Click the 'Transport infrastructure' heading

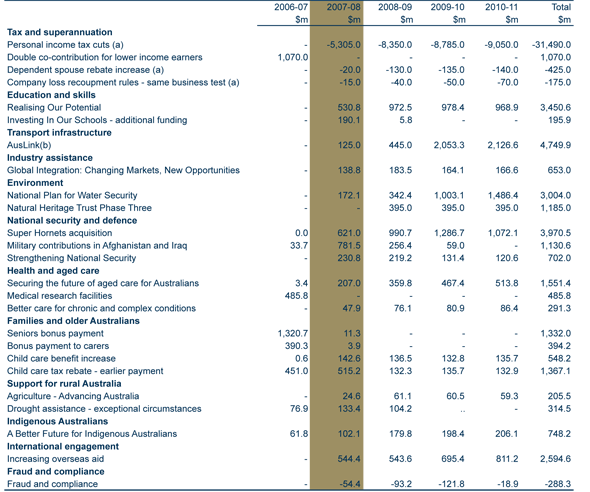(x=59, y=132)
